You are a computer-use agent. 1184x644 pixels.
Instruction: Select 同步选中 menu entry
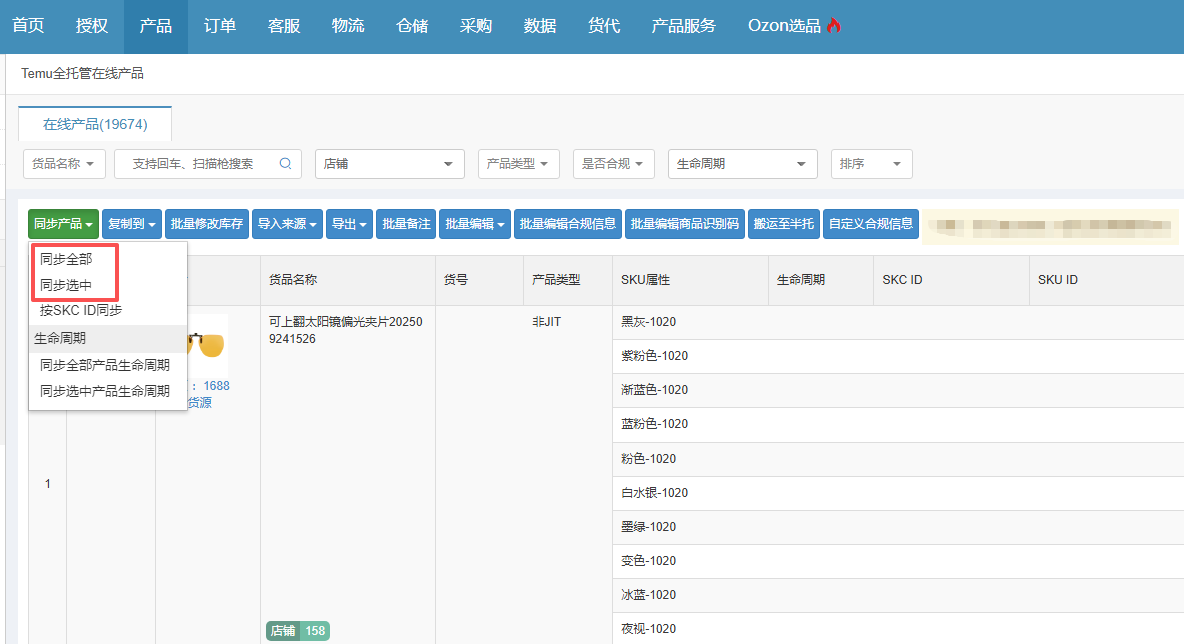tap(66, 285)
